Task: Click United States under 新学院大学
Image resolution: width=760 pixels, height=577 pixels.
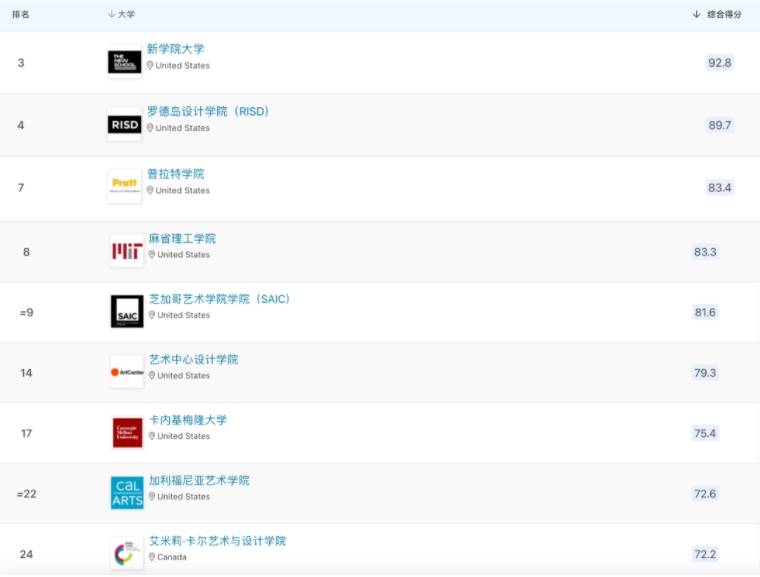Action: click(183, 65)
